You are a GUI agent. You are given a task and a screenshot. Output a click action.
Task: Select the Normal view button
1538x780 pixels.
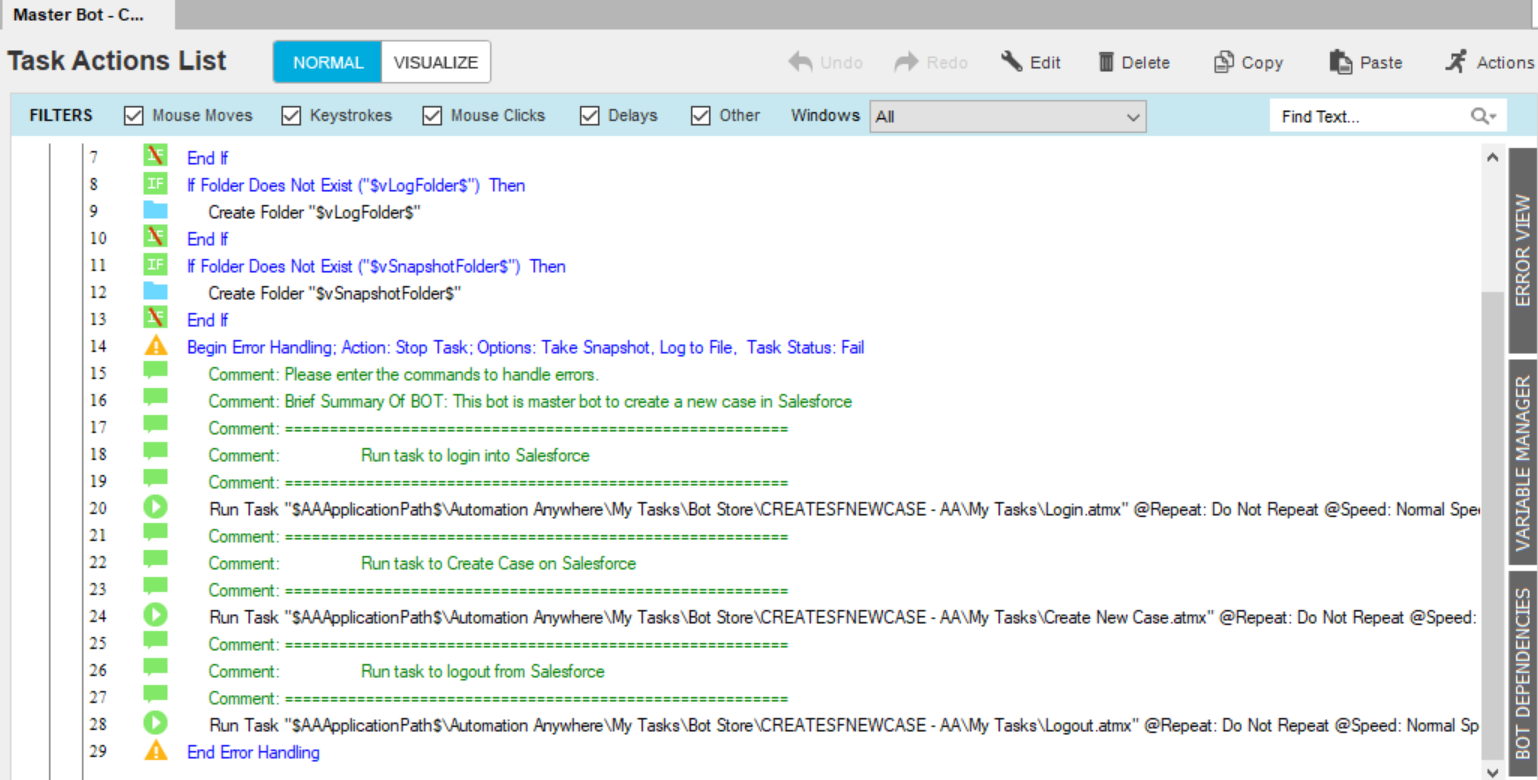point(328,62)
